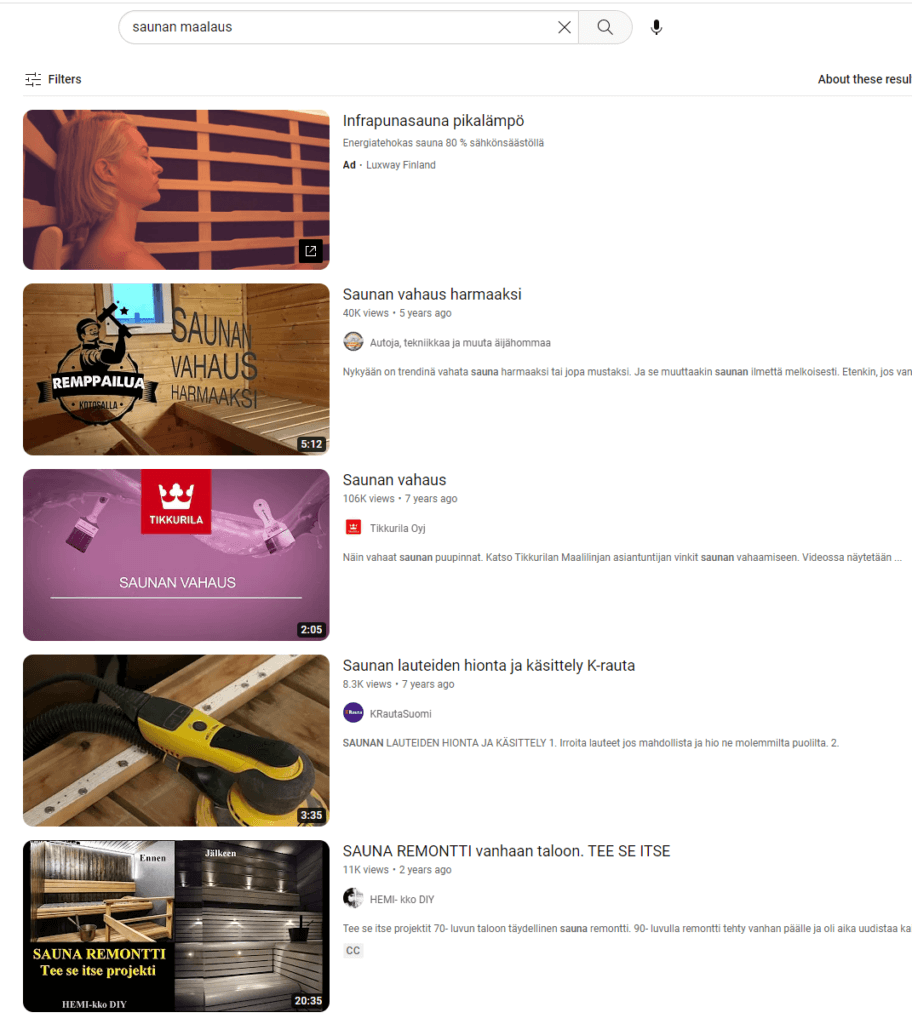912x1024 pixels.
Task: Open the Infrapunasauna pikalämpö ad title
Action: point(433,121)
